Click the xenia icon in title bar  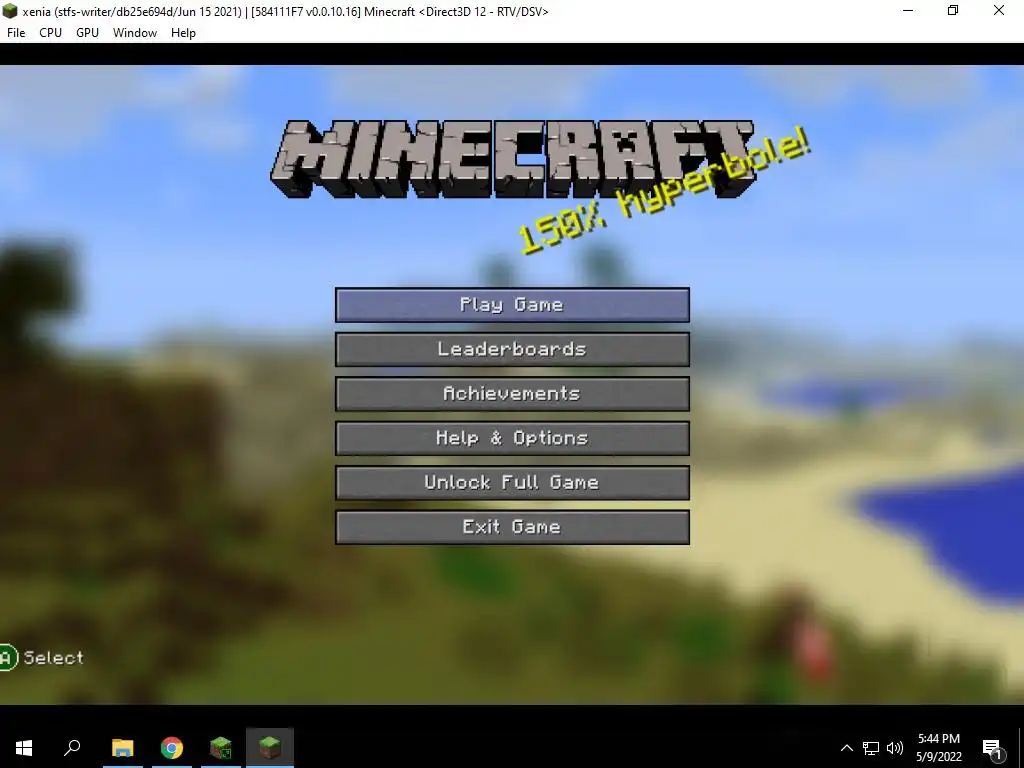tap(10, 11)
